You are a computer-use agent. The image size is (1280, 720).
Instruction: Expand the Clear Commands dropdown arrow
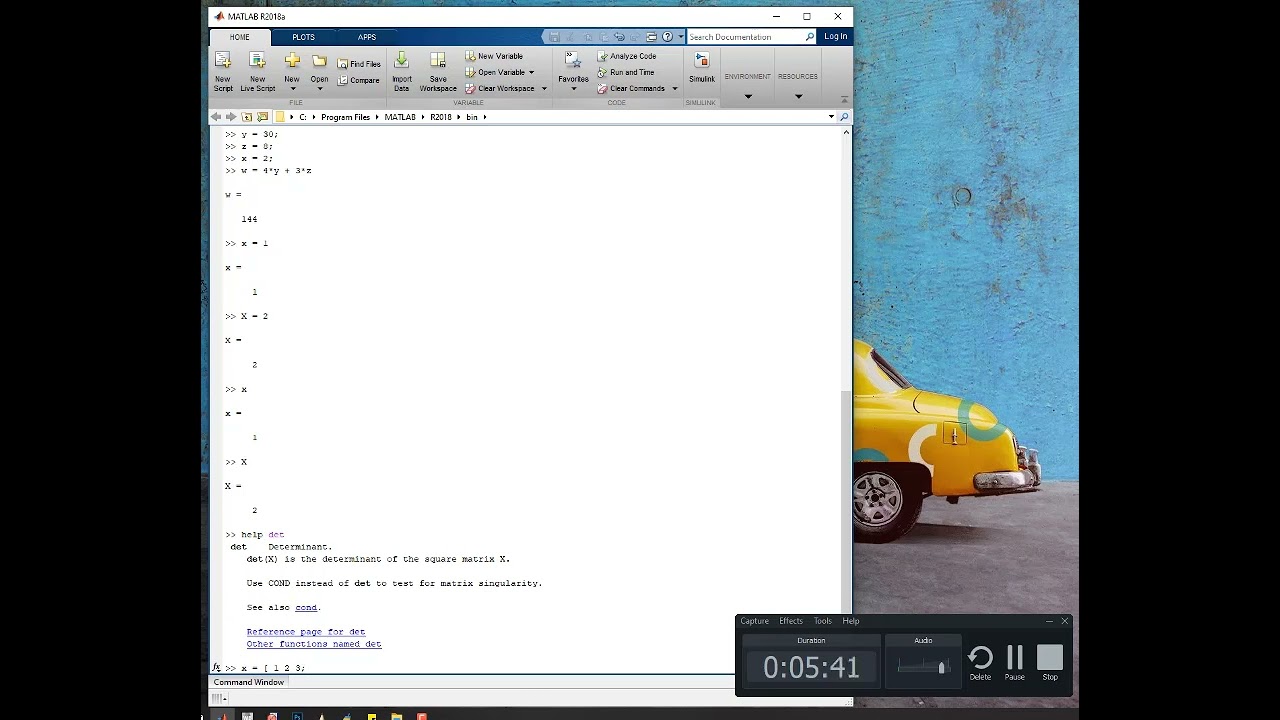[x=674, y=88]
